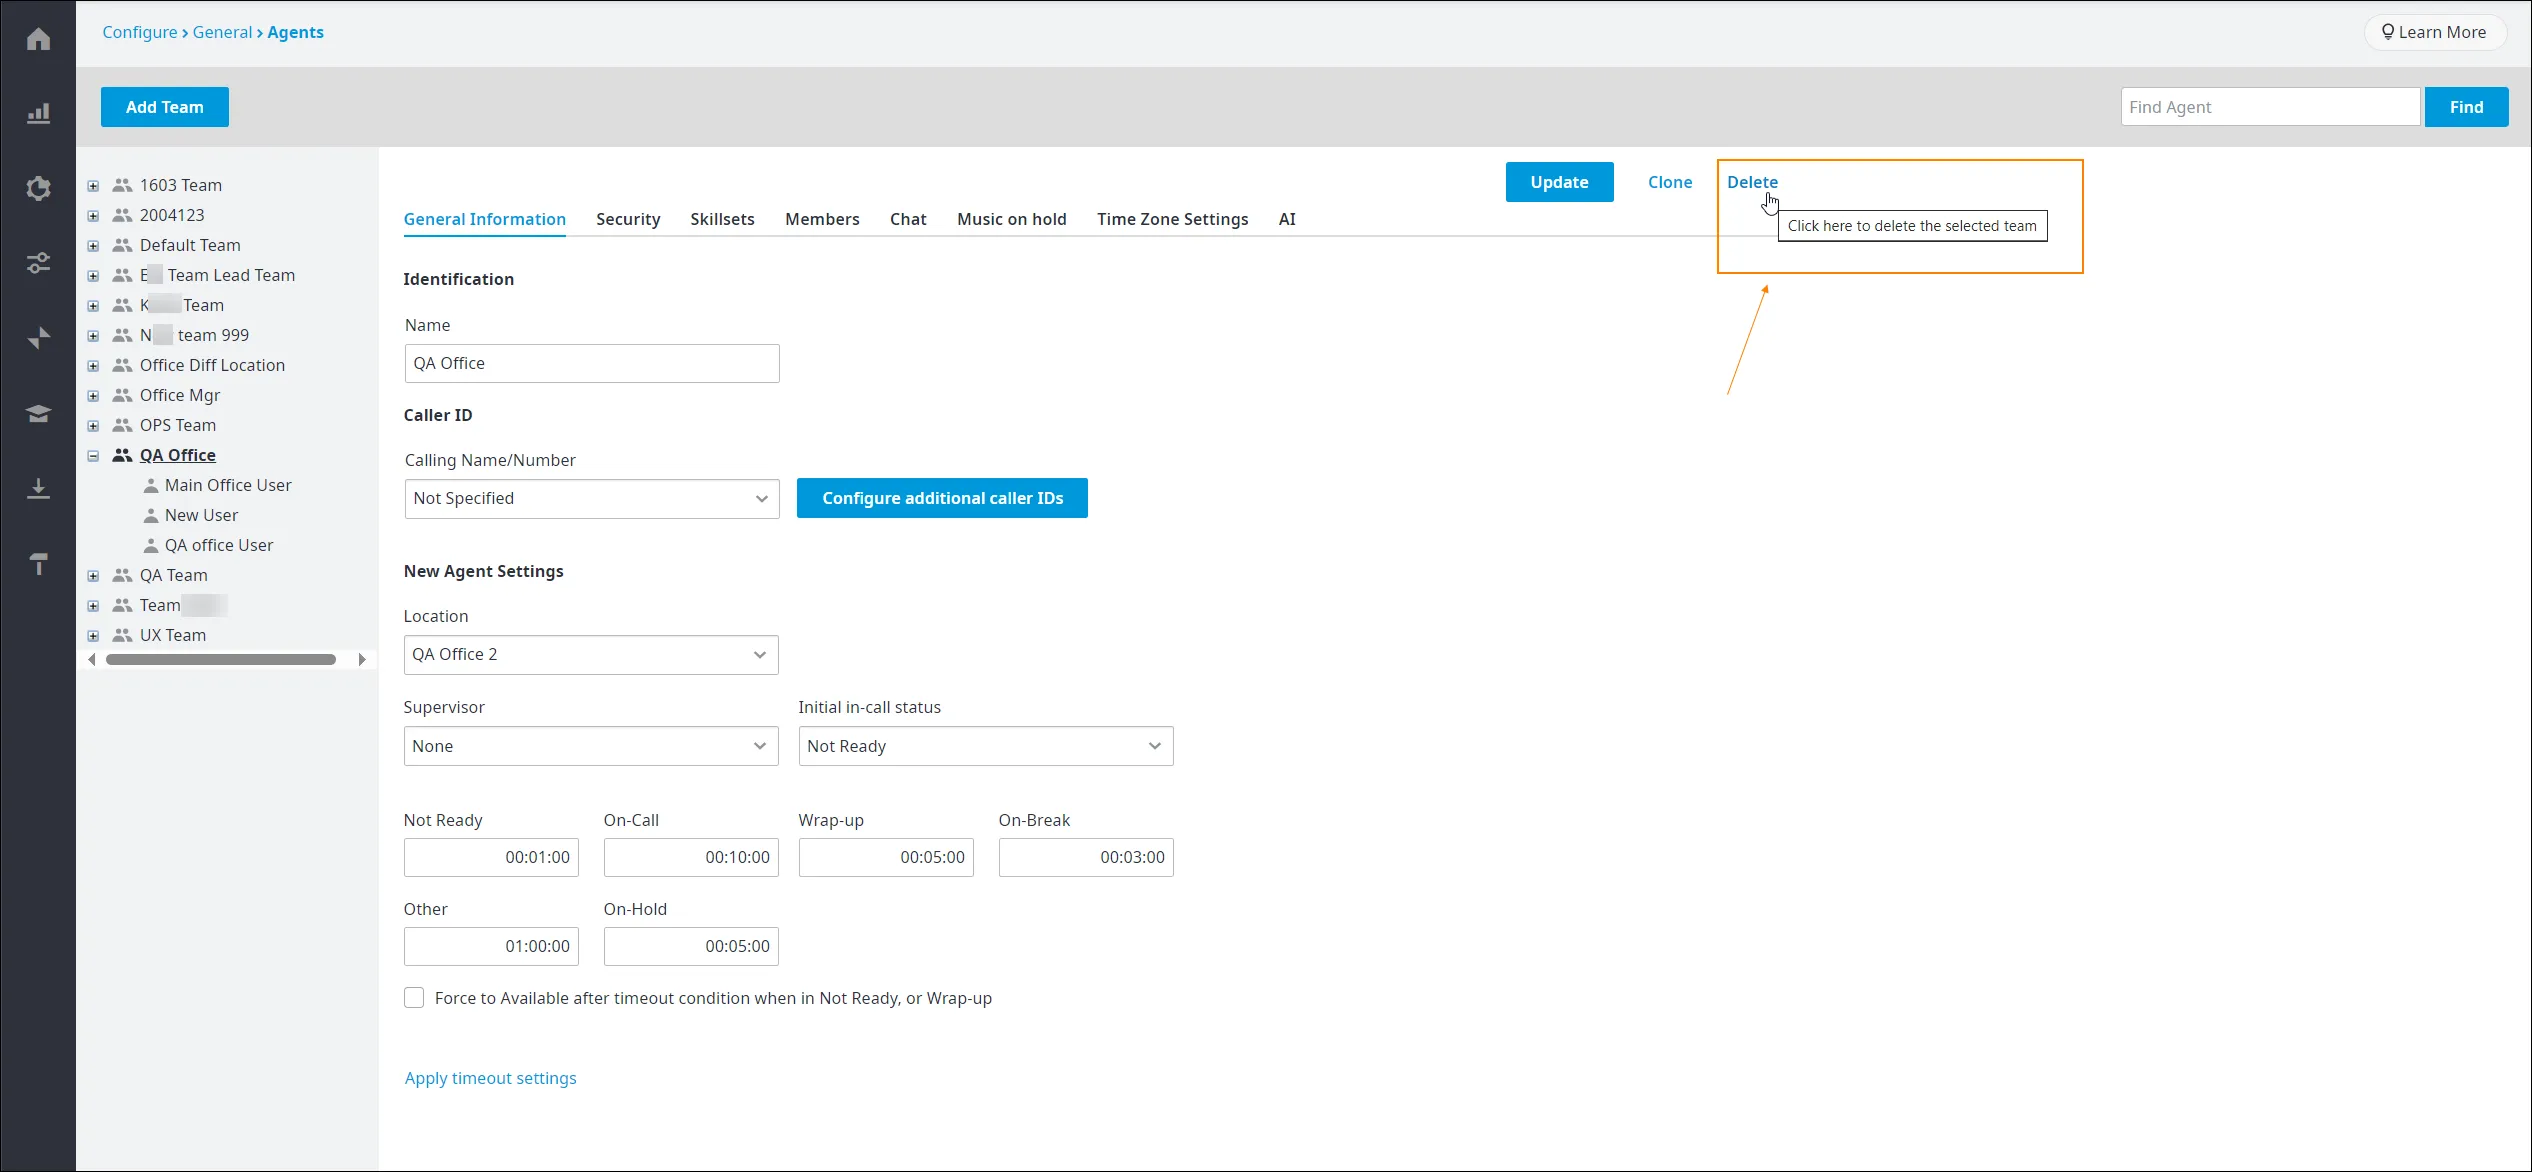
Task: Switch to the Time Zone Settings tab
Action: point(1172,219)
